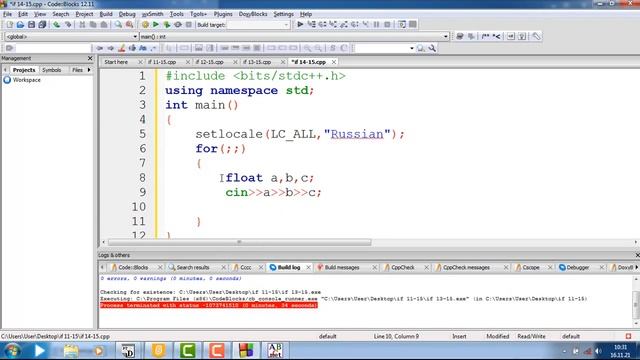Click the doxygen block comment icon
640x360 pixels.
click(x=485, y=36)
